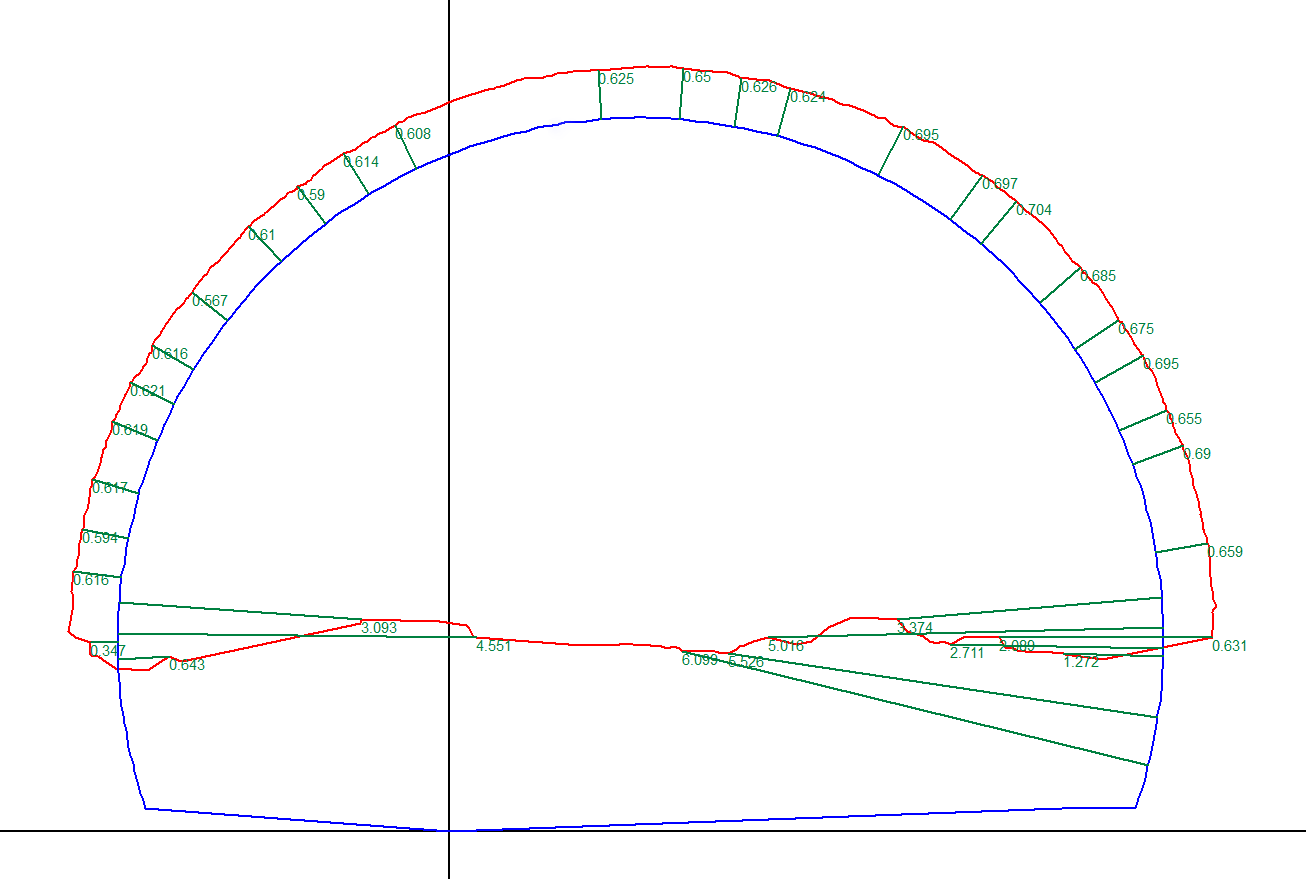The height and width of the screenshot is (879, 1306).
Task: Click the 0.625 measurement label
Action: pyautogui.click(x=616, y=79)
